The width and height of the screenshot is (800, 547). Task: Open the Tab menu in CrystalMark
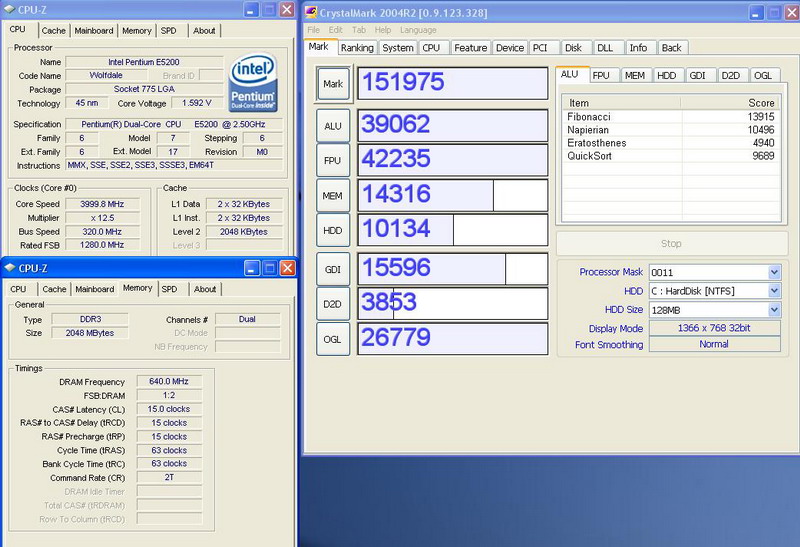click(x=359, y=30)
